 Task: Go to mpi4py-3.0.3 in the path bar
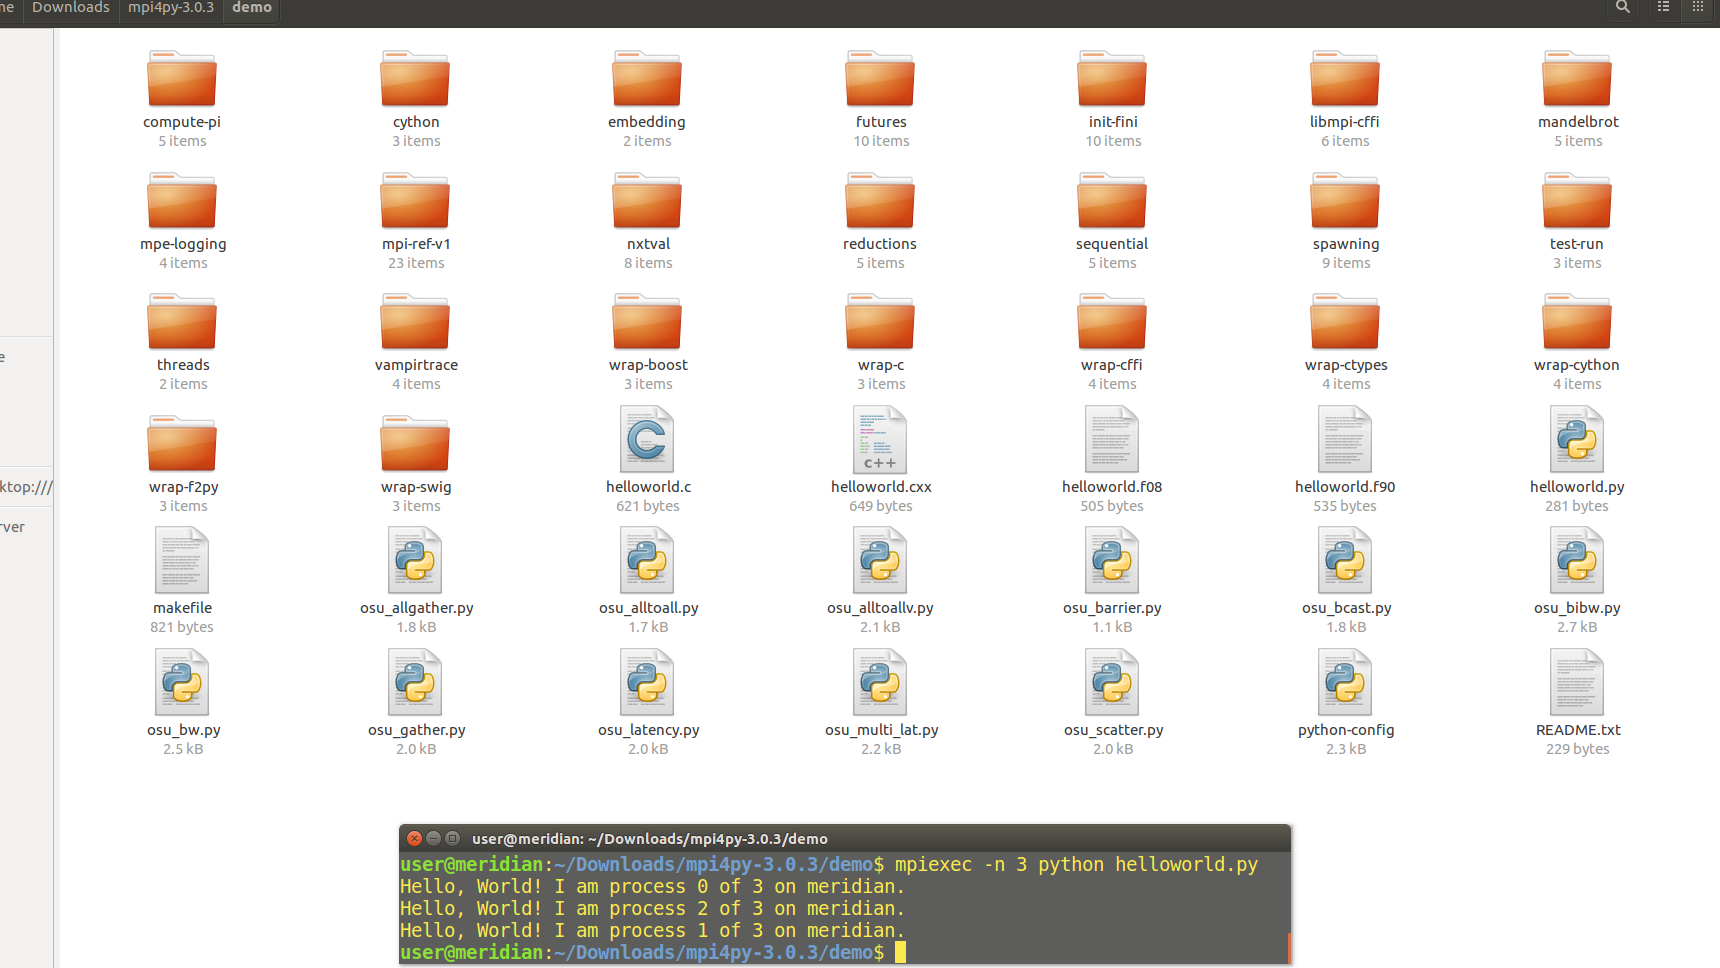click(171, 8)
